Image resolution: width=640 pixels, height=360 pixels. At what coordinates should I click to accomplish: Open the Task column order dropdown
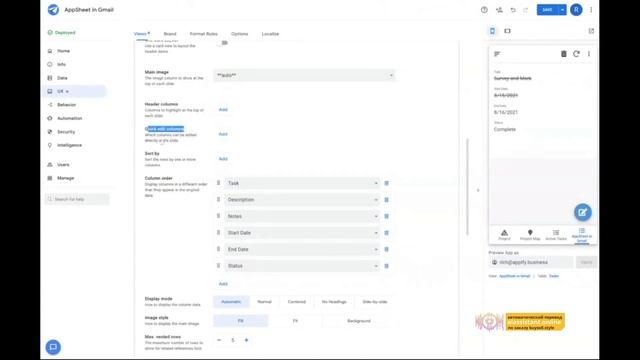click(302, 183)
